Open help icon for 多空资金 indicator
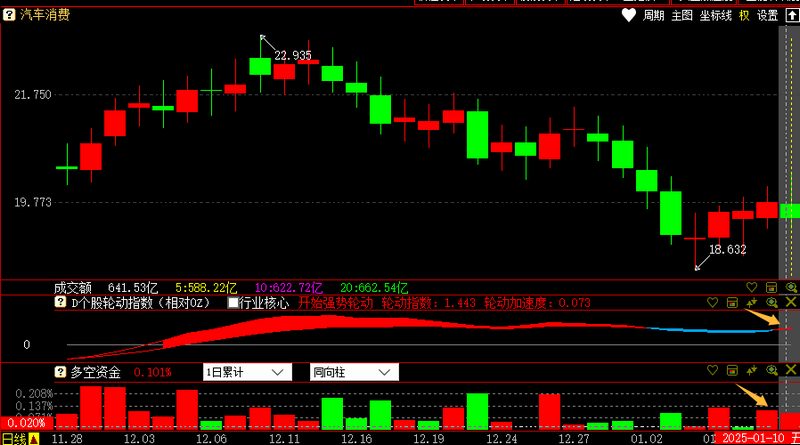The height and width of the screenshot is (445, 800). click(60, 372)
